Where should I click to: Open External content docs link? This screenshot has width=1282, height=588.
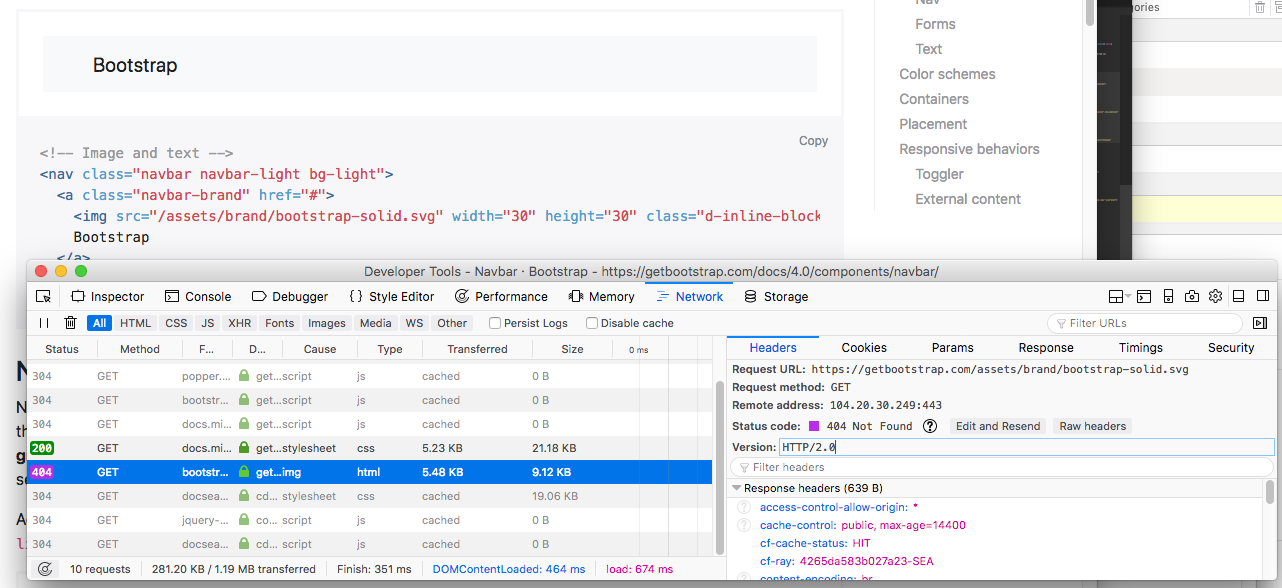tap(968, 199)
